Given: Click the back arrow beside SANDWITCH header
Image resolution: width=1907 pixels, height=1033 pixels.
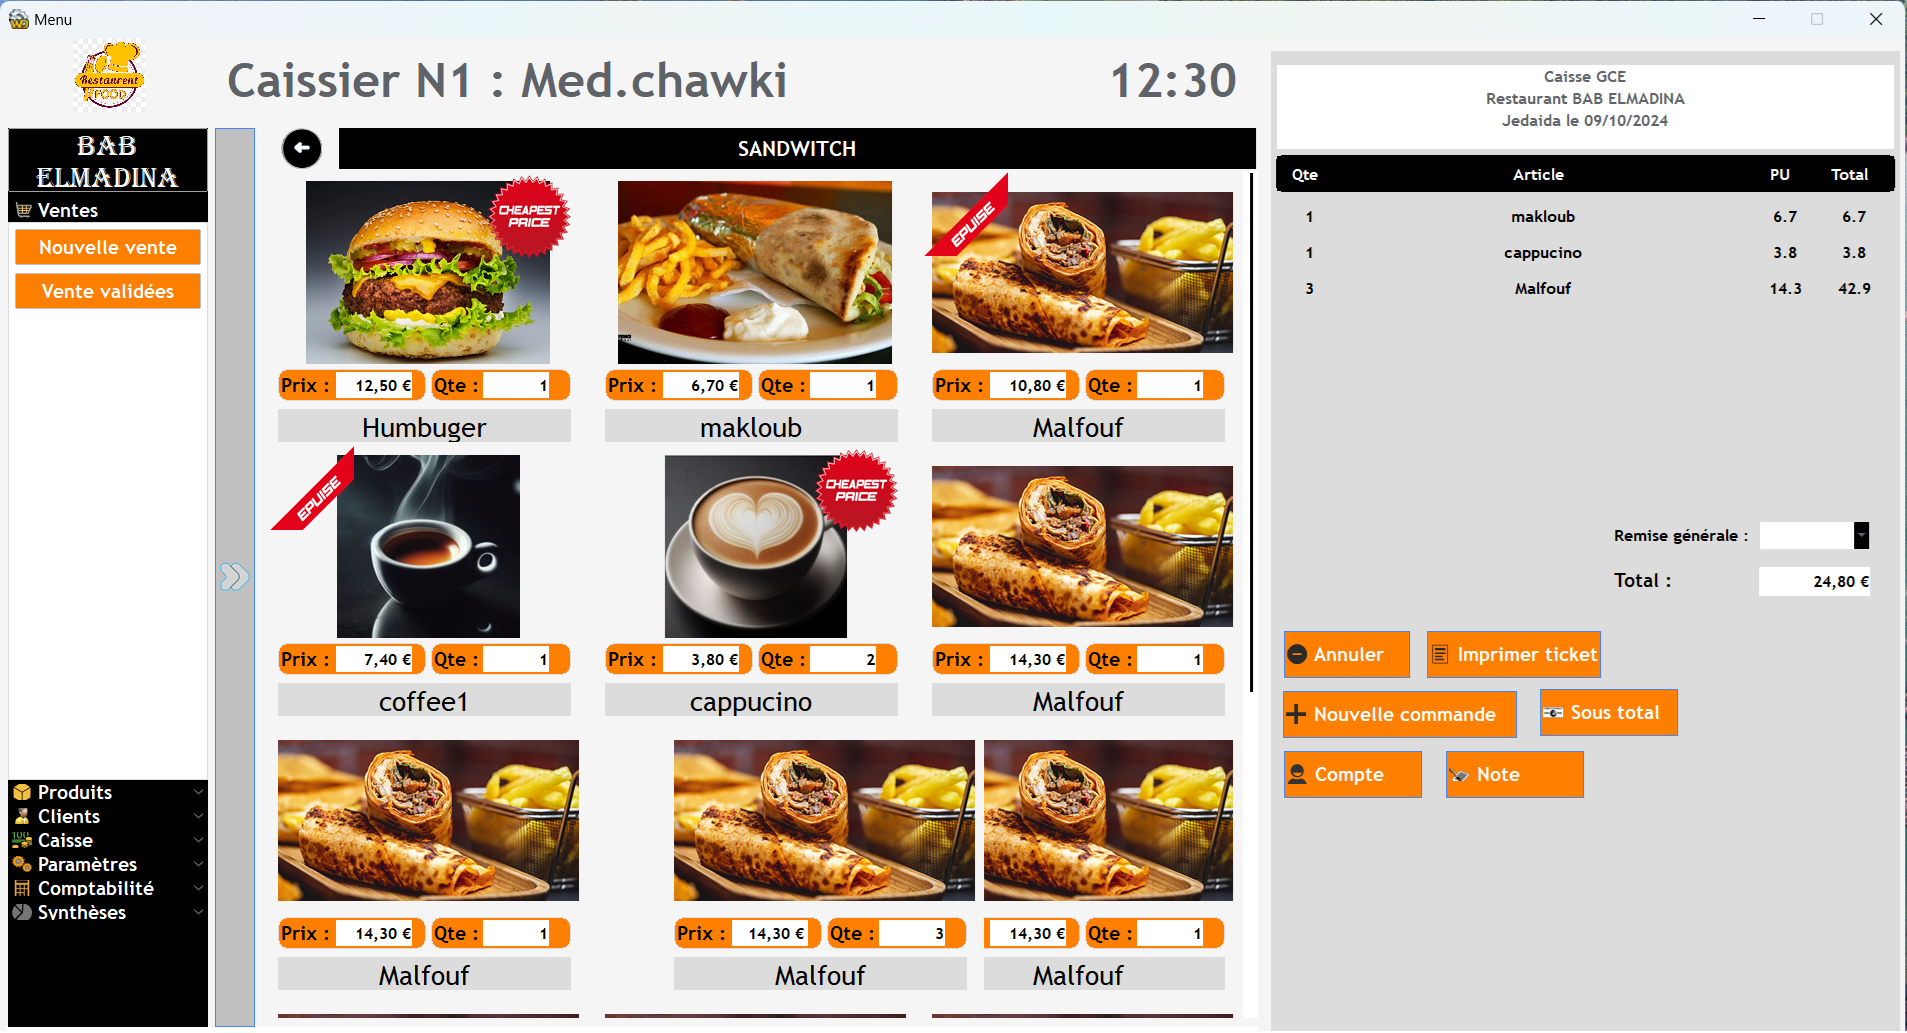Looking at the screenshot, I should click(x=302, y=149).
